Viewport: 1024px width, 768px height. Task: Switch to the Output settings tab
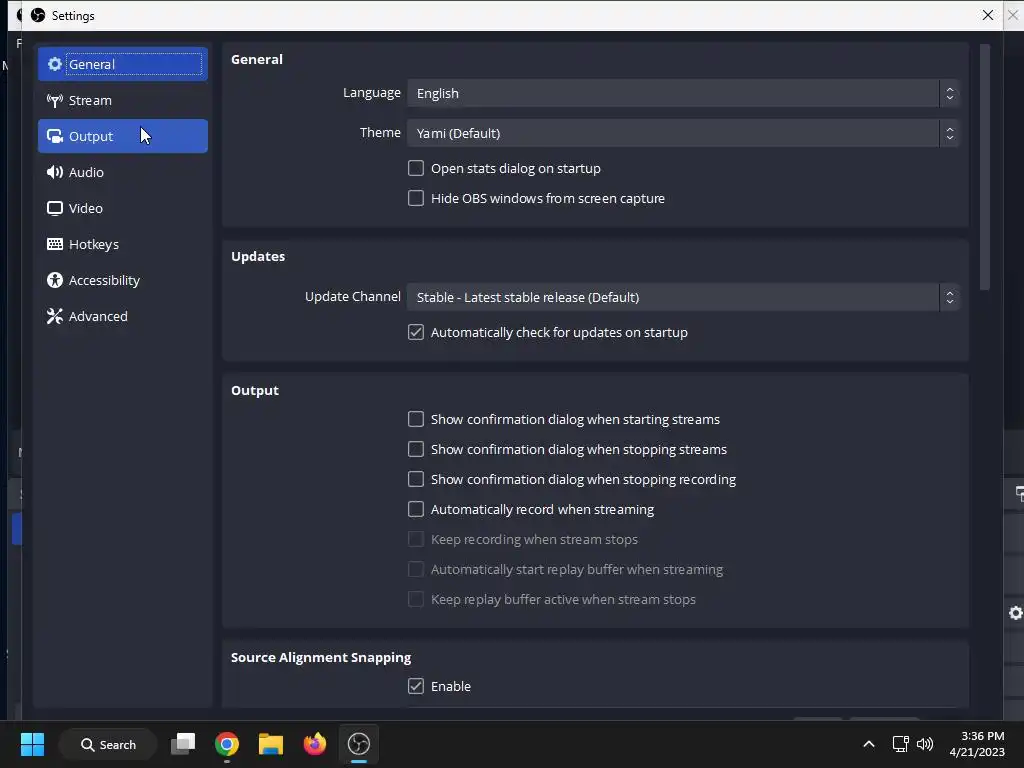[x=123, y=136]
